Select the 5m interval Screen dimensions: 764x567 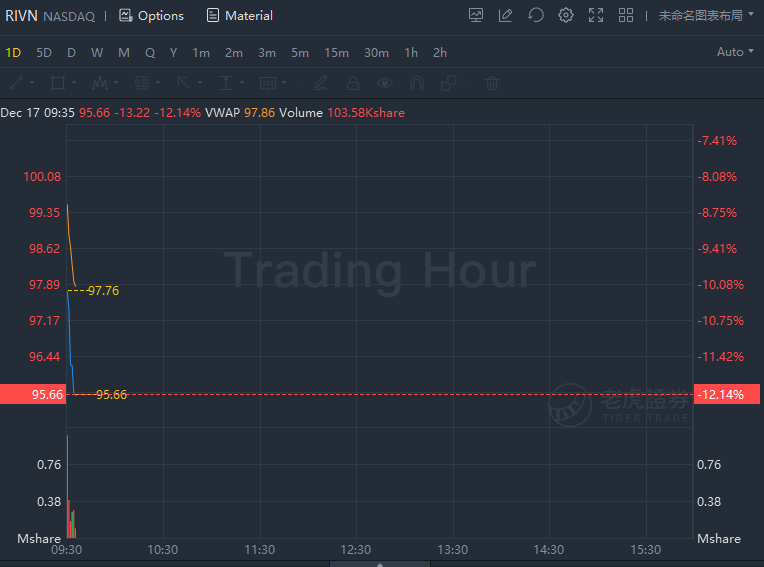click(300, 53)
